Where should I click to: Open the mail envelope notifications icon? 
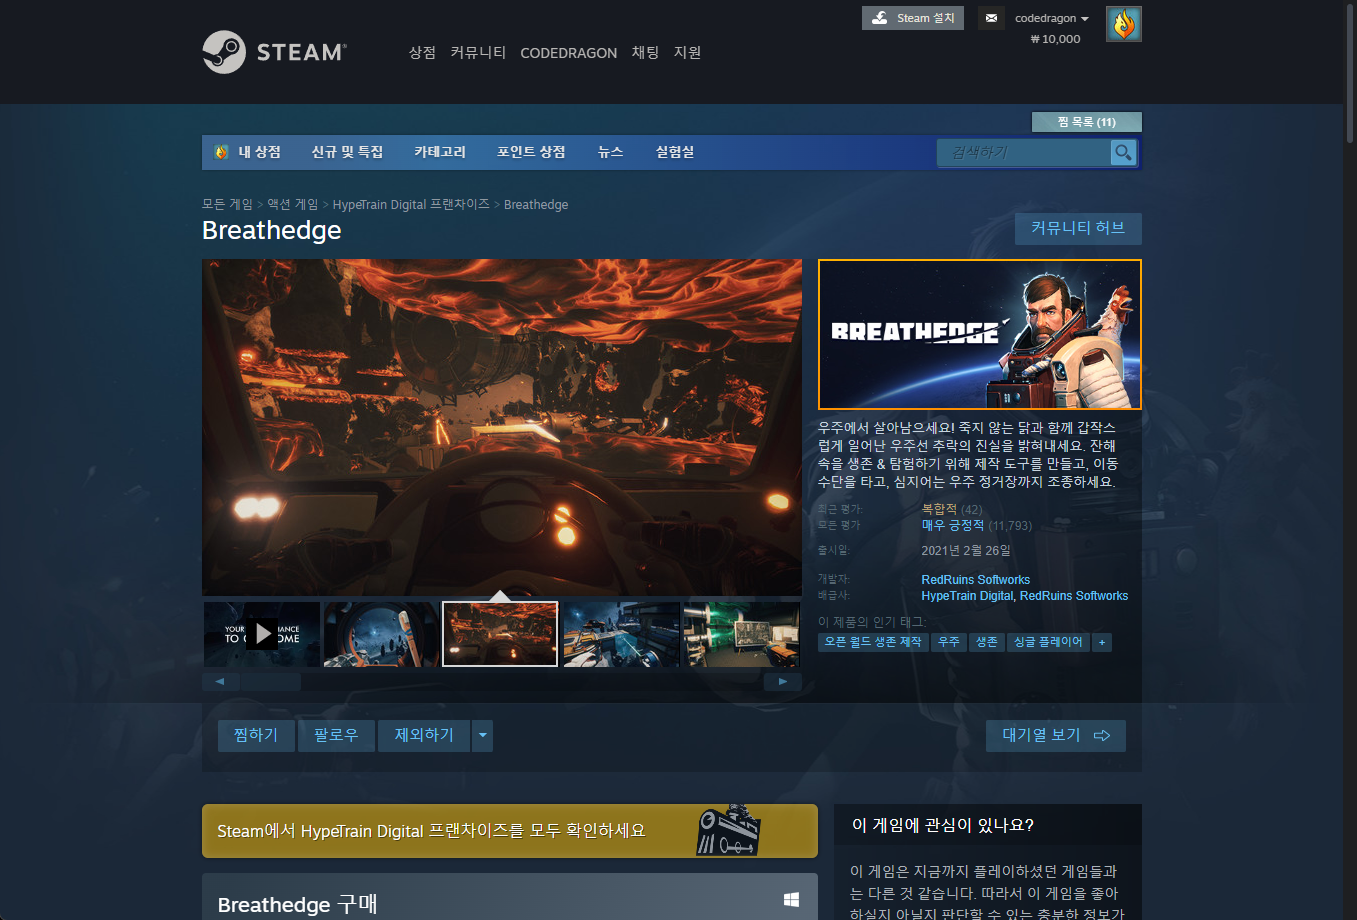click(x=991, y=18)
